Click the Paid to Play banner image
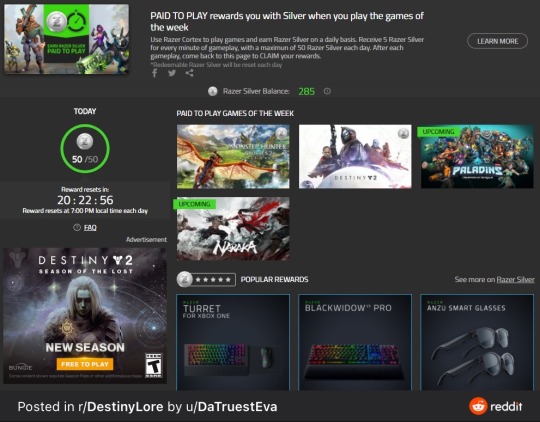Image resolution: width=540 pixels, height=422 pixels. (66, 39)
